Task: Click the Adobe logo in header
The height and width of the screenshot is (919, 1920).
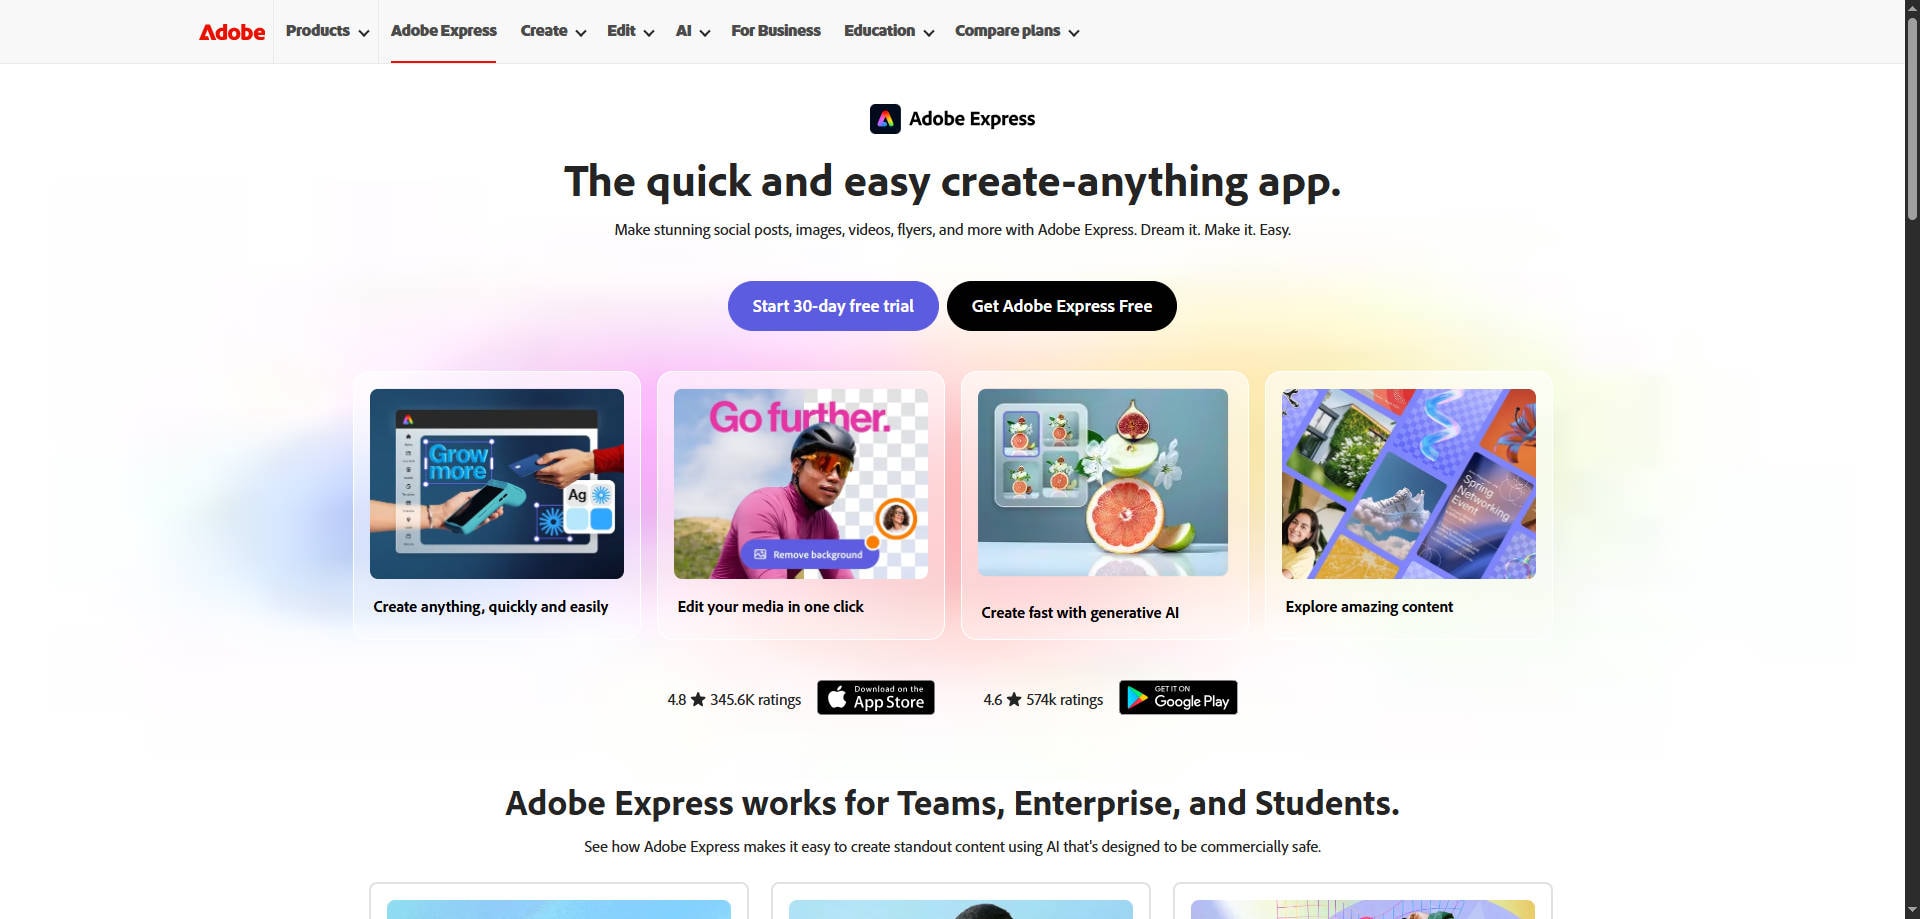Action: point(232,32)
